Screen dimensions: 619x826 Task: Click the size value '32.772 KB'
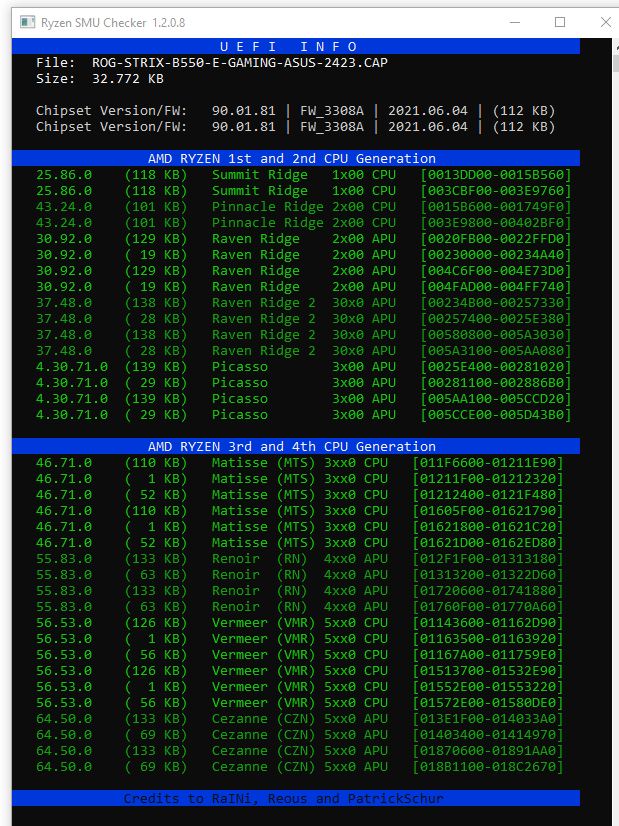coord(128,78)
